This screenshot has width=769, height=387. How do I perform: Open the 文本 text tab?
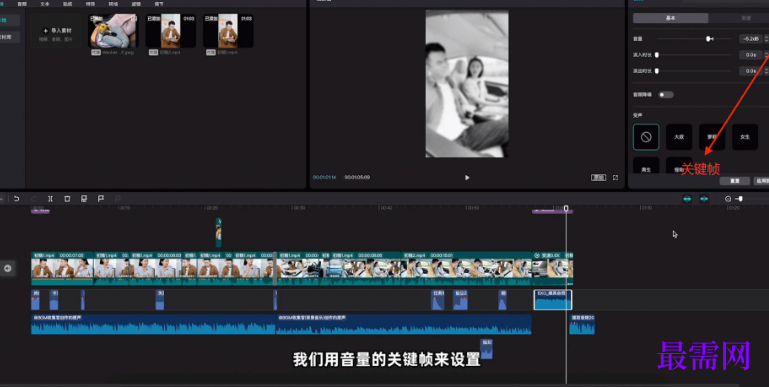click(x=45, y=3)
